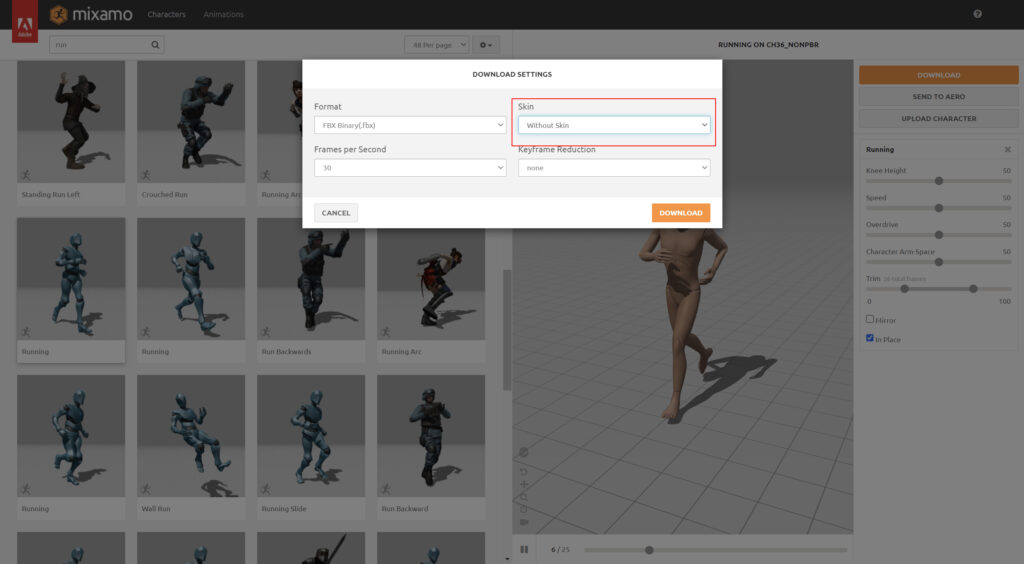Click the mixamo logo icon
Image resolution: width=1024 pixels, height=564 pixels.
60,14
